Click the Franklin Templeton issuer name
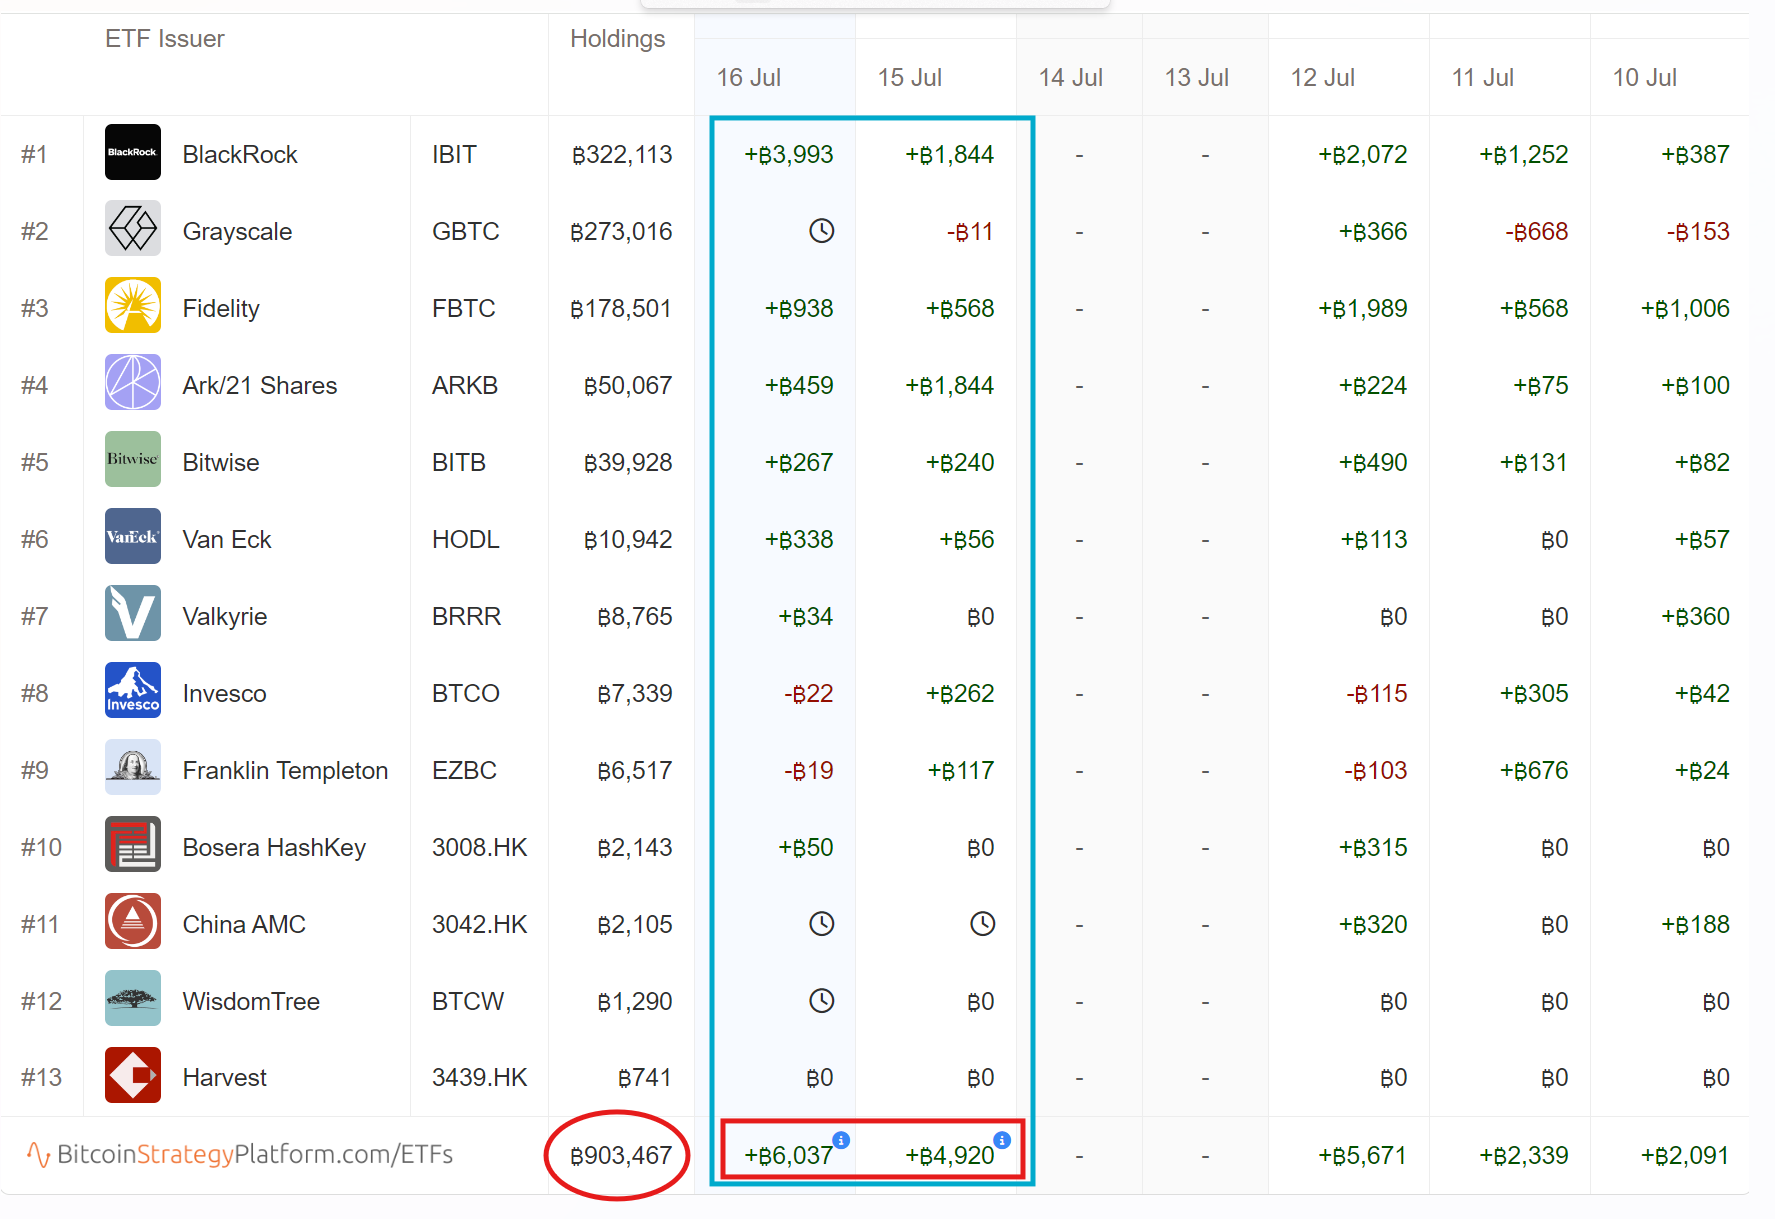This screenshot has width=1775, height=1219. [285, 771]
